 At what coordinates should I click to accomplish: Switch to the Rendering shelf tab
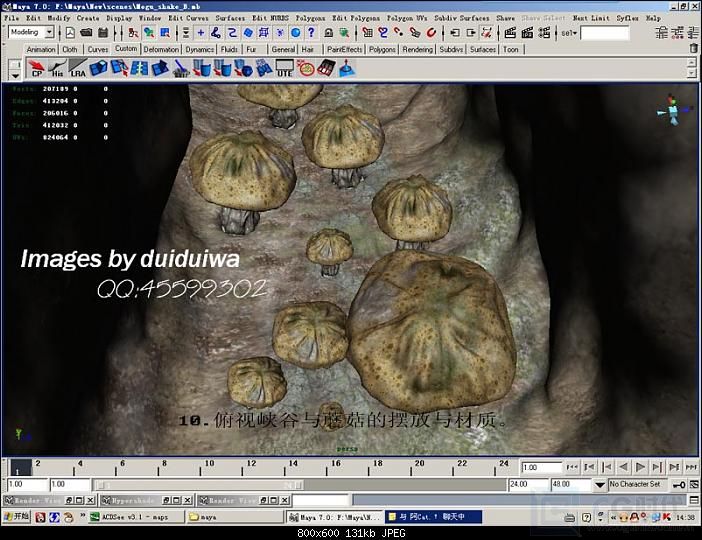(417, 49)
